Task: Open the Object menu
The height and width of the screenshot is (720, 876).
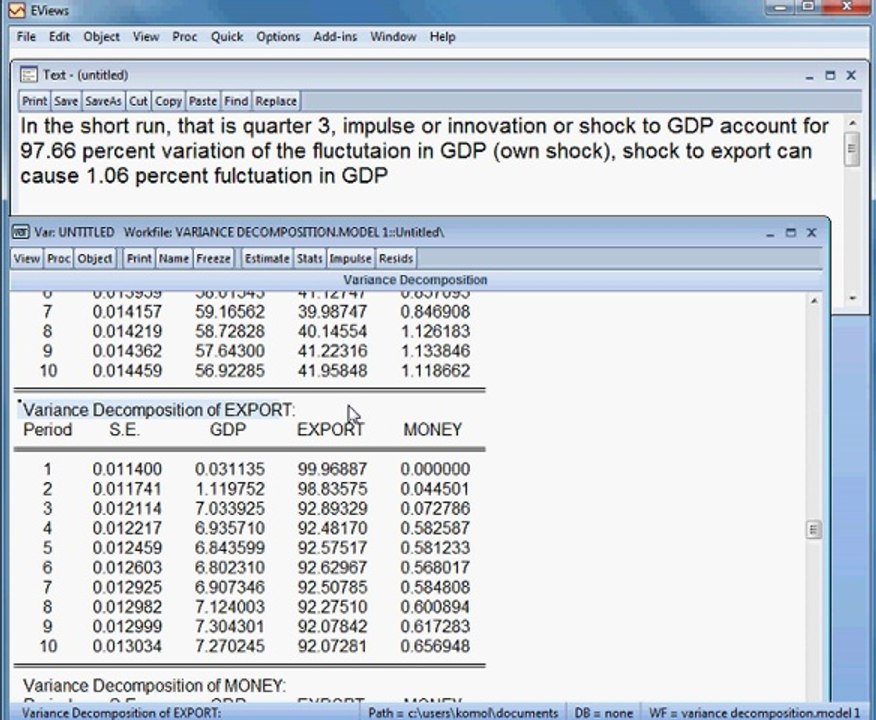Action: point(101,37)
